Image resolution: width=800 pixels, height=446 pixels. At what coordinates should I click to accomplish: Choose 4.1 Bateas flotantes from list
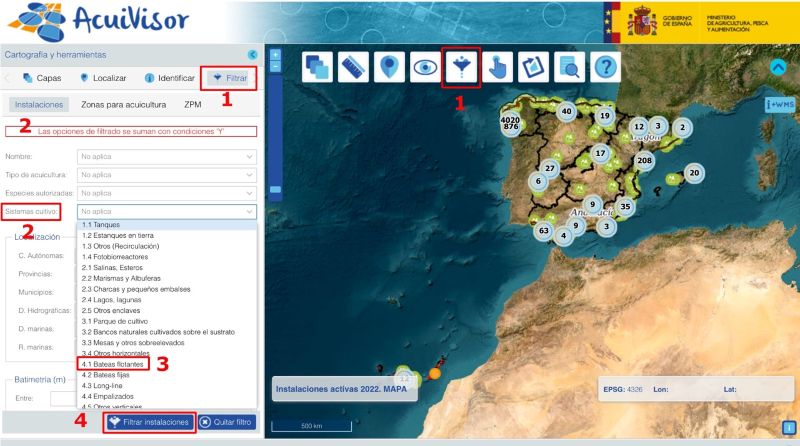(112, 365)
